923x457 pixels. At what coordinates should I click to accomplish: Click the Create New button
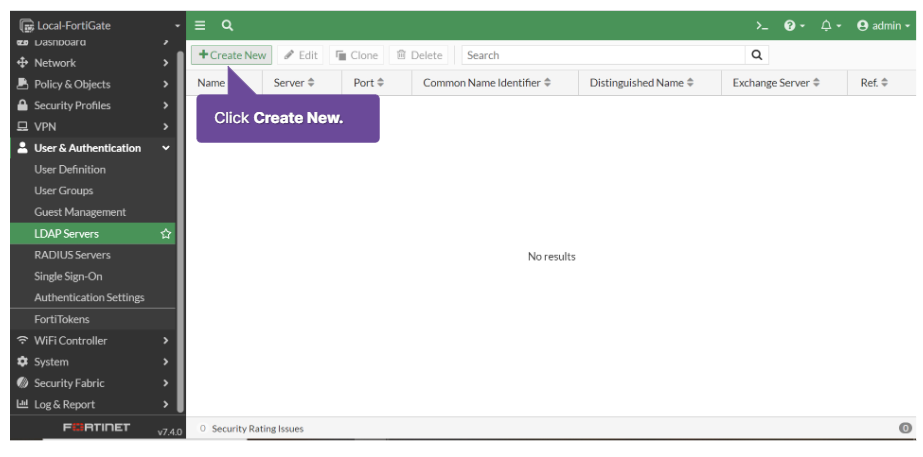point(231,55)
